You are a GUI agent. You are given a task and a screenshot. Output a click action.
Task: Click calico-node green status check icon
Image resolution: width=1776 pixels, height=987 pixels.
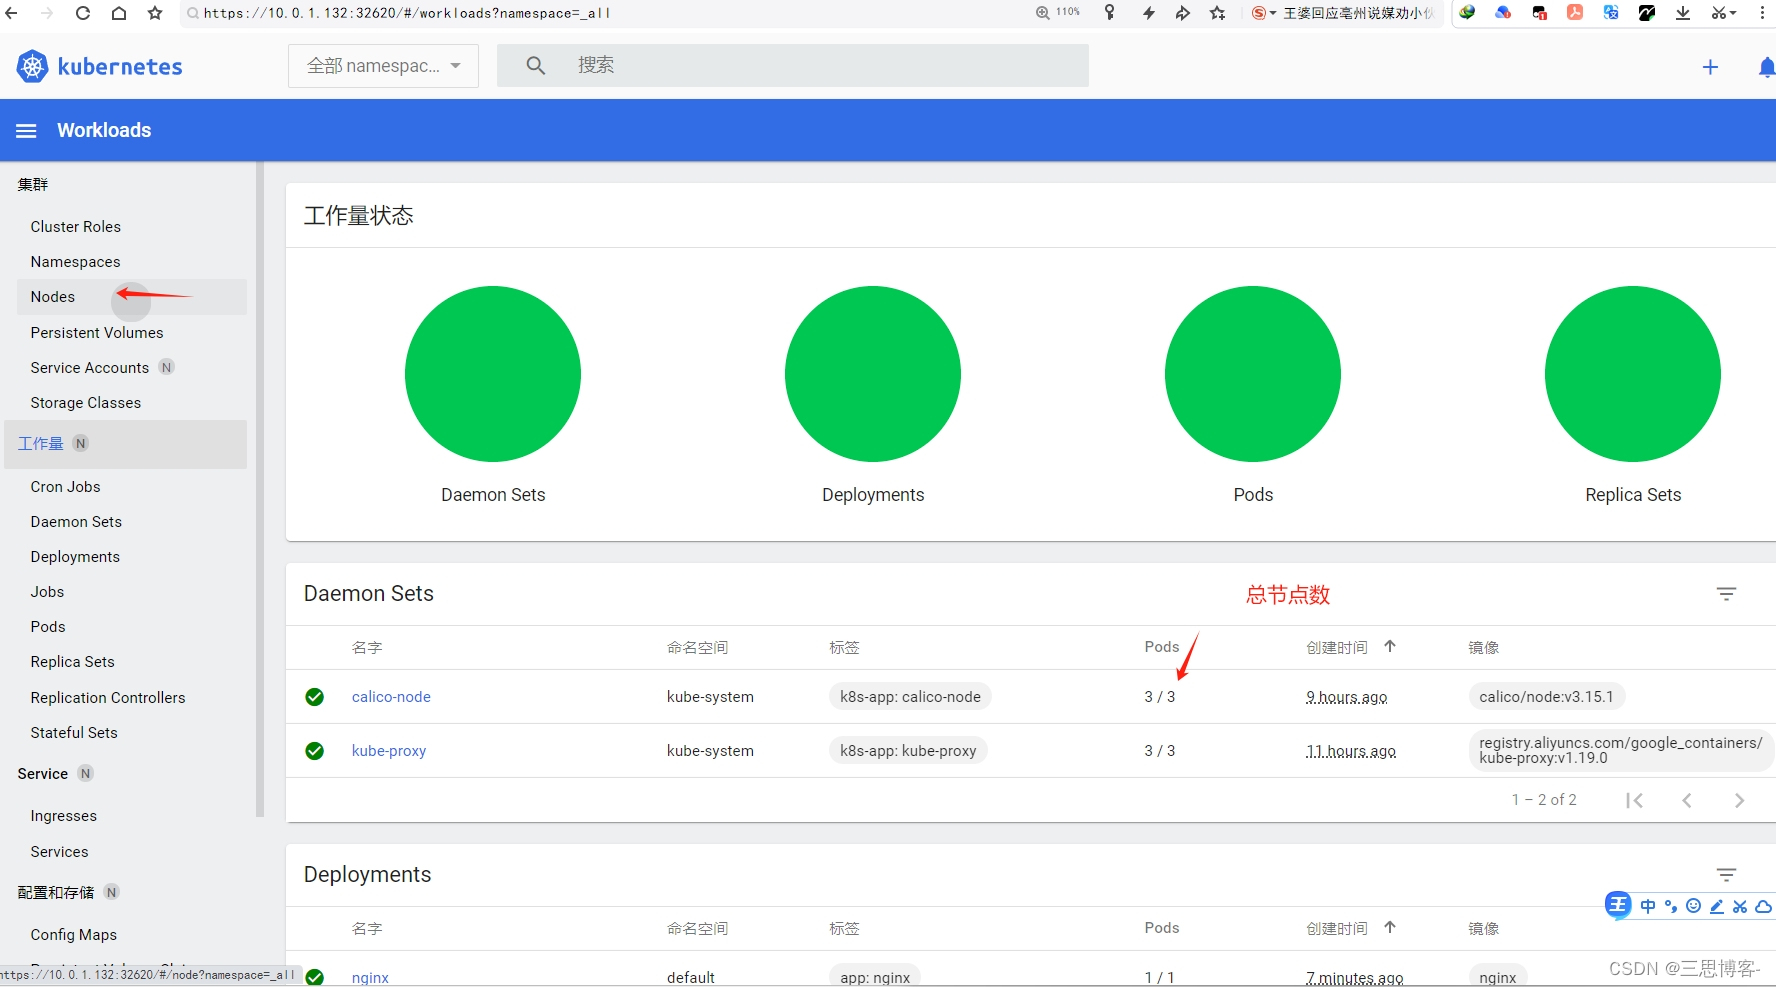(x=315, y=697)
